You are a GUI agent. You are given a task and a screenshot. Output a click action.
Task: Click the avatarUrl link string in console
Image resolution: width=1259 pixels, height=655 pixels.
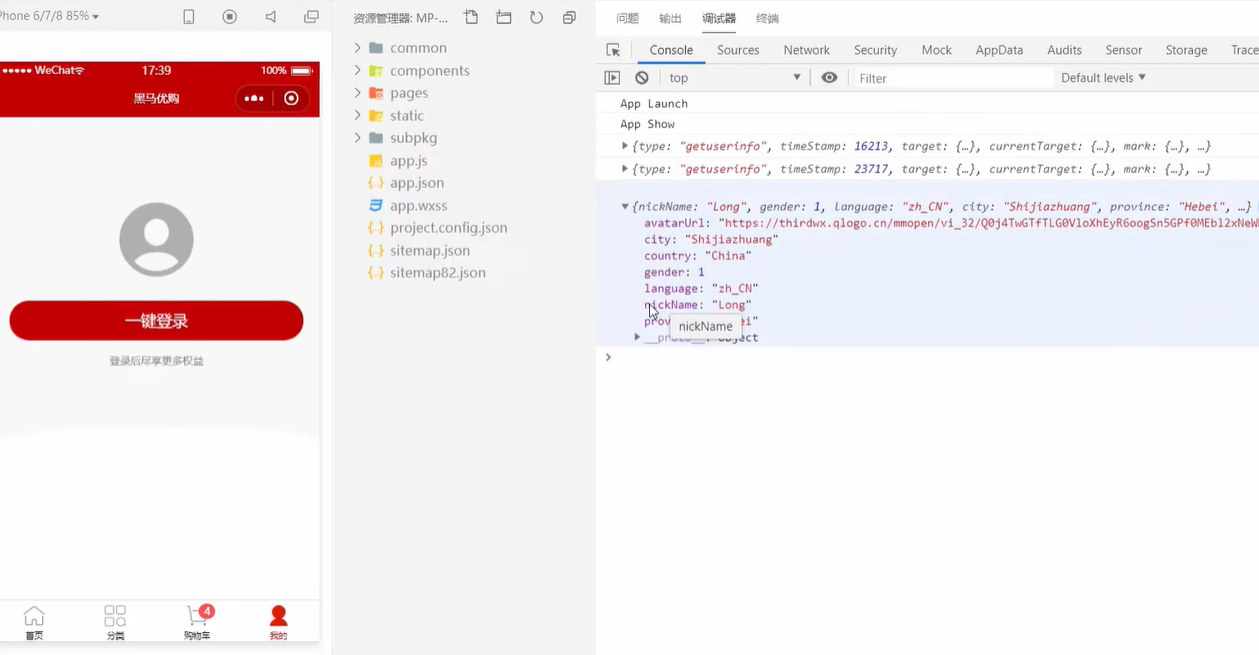click(988, 223)
